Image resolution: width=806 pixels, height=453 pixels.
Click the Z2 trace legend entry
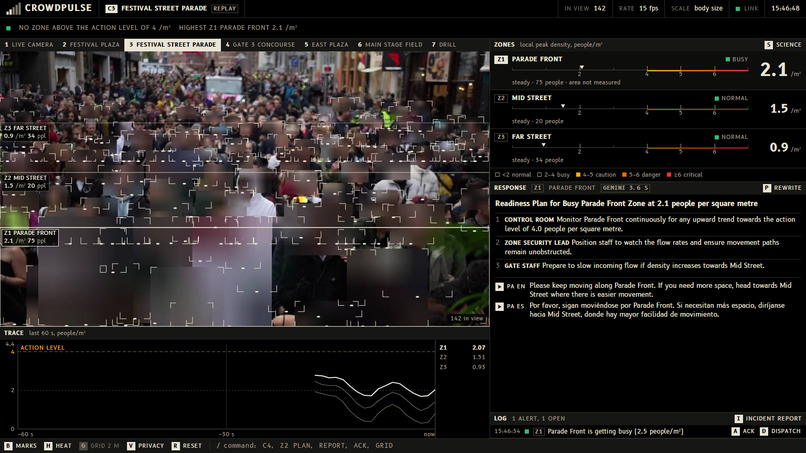pyautogui.click(x=462, y=357)
